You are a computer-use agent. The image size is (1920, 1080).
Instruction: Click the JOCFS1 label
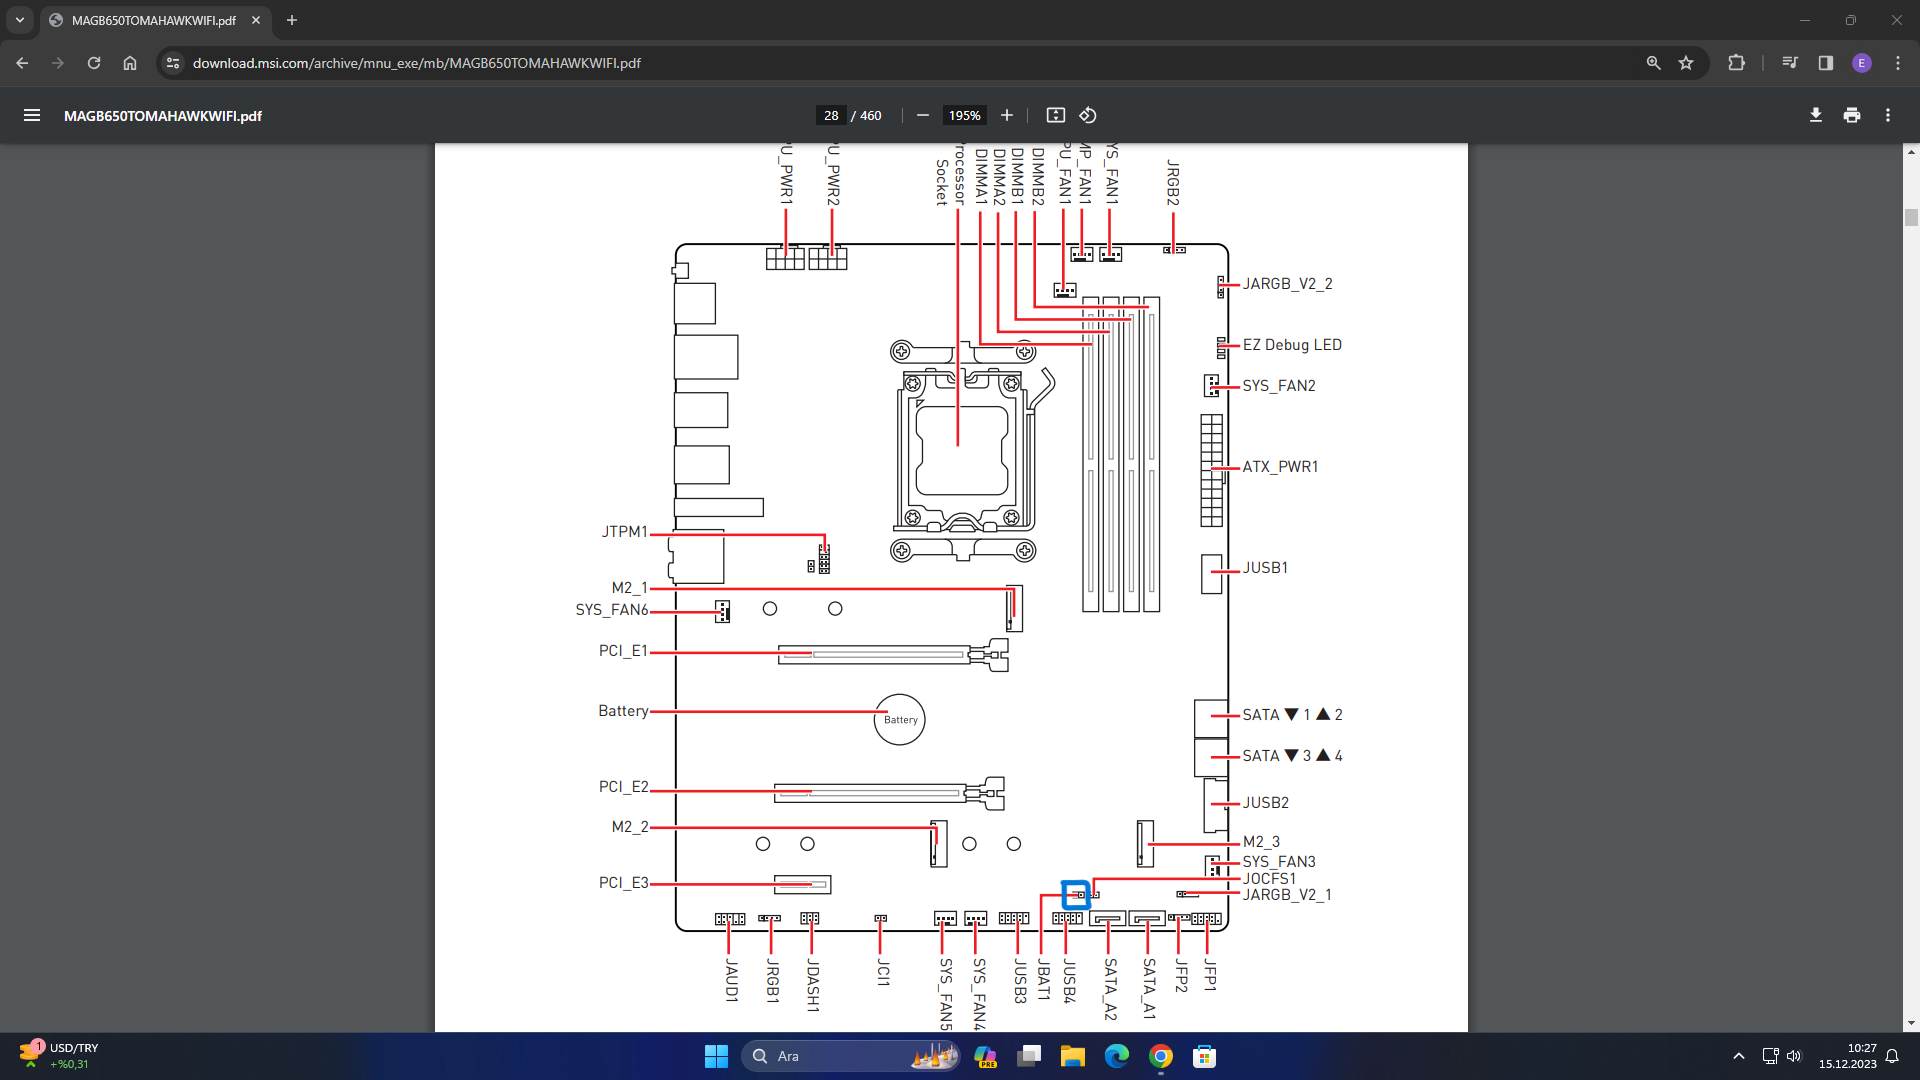[1269, 879]
